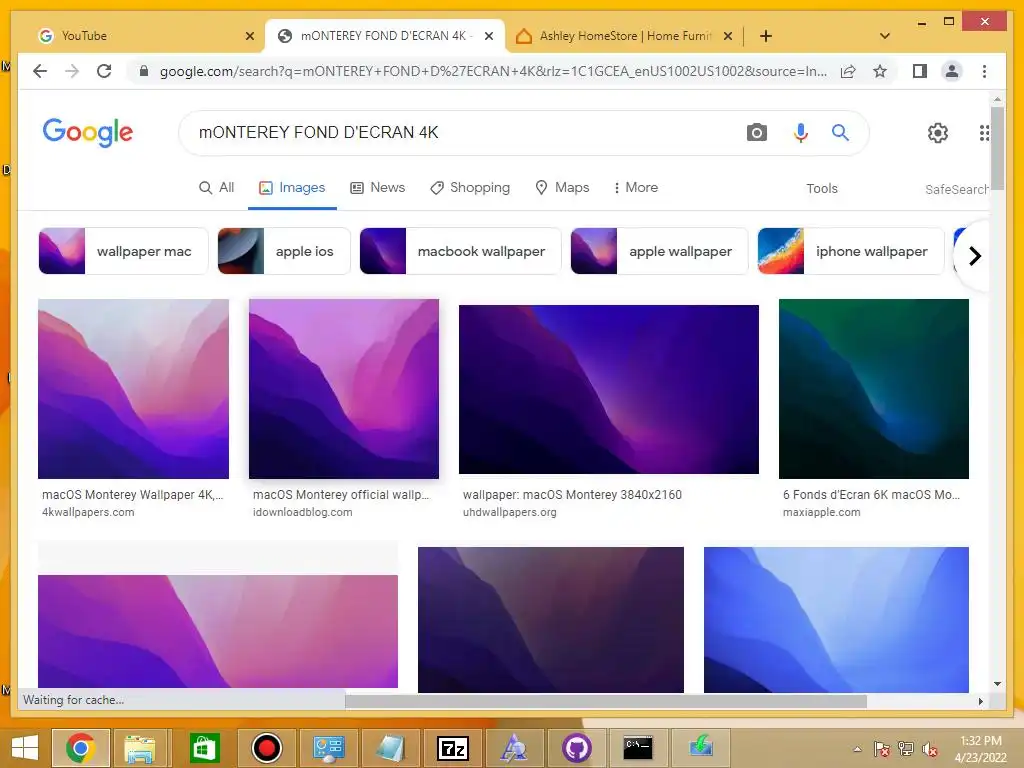
Task: Click the blue magnifier search button
Action: (x=840, y=133)
